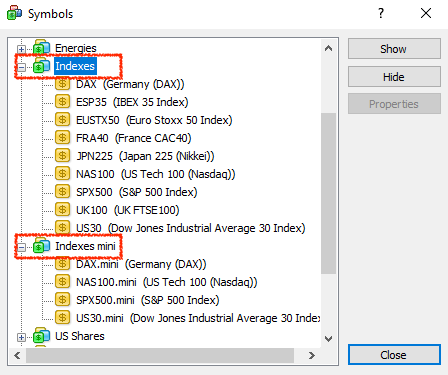The image size is (448, 375).
Task: Open the question mark help button
Action: pyautogui.click(x=381, y=13)
